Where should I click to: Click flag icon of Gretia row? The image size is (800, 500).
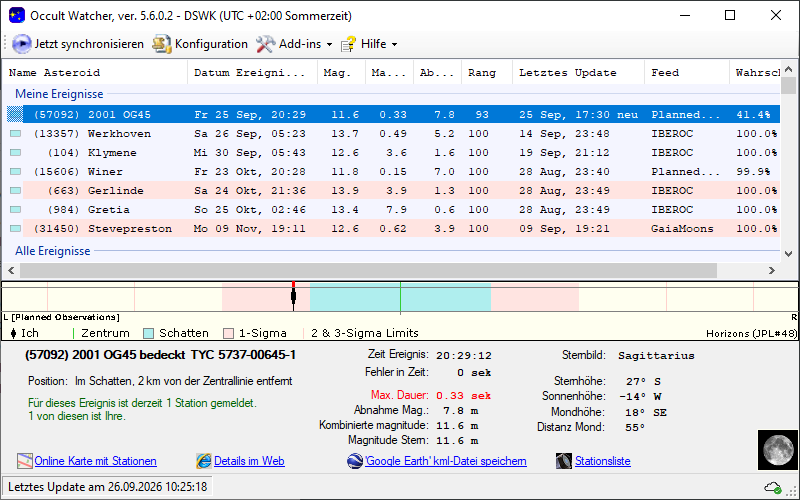click(x=15, y=209)
